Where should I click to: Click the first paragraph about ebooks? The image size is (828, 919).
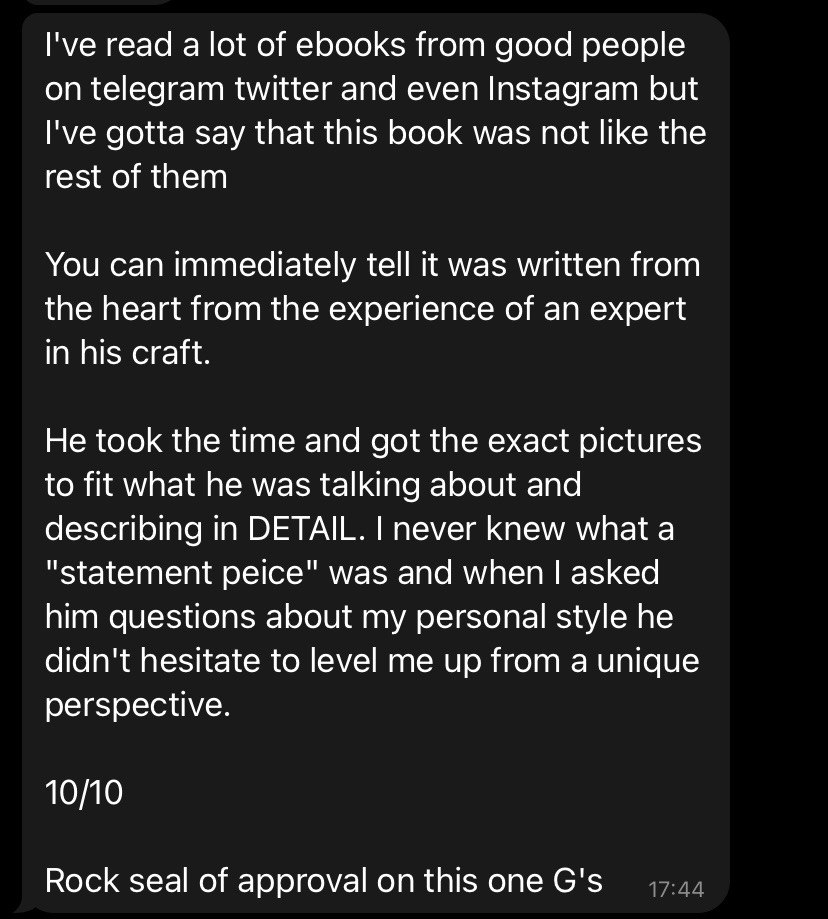pos(375,111)
